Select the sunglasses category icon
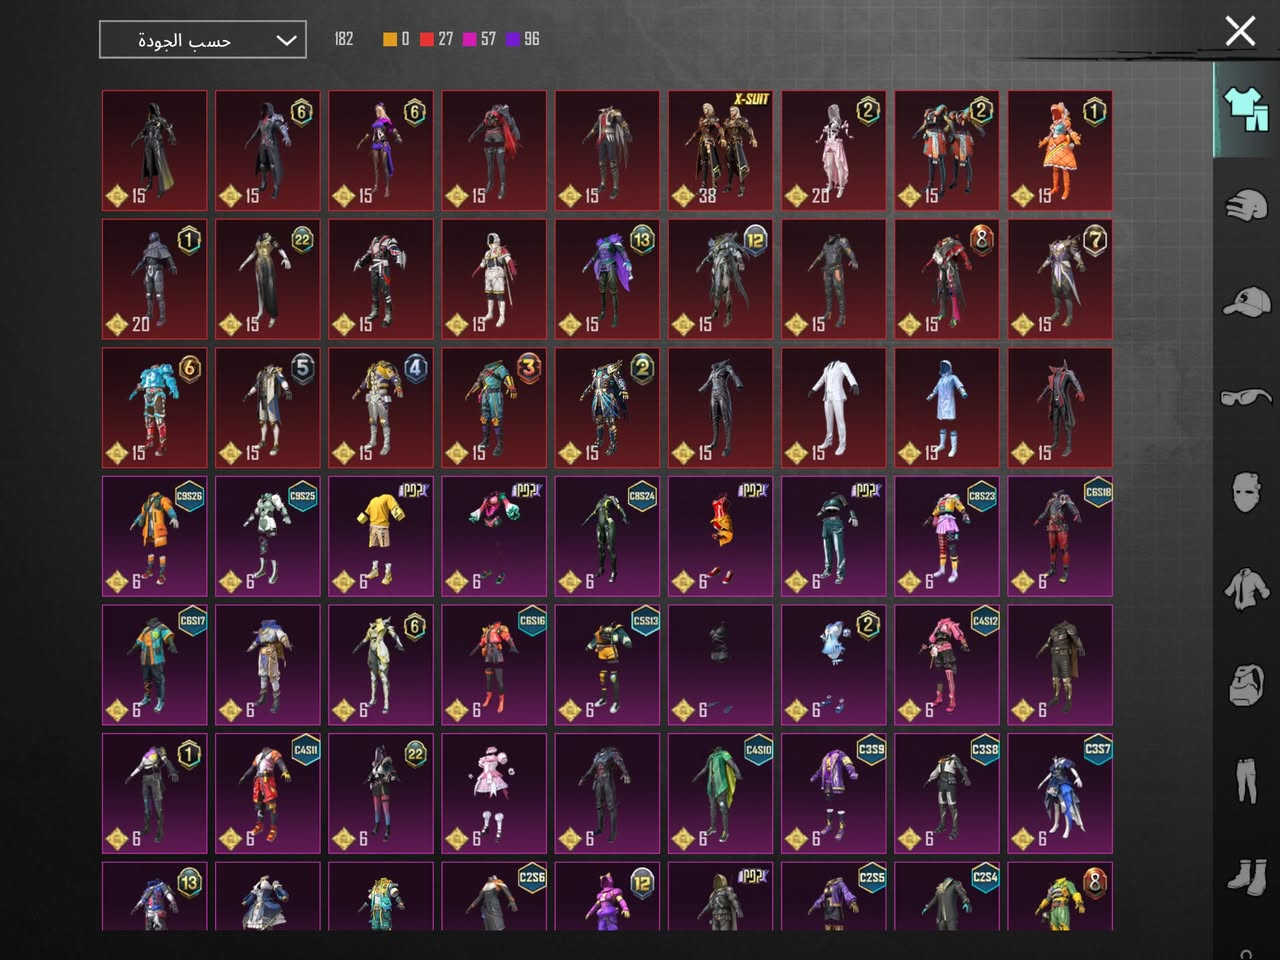Screen dimensions: 1280x960 point(1246,397)
